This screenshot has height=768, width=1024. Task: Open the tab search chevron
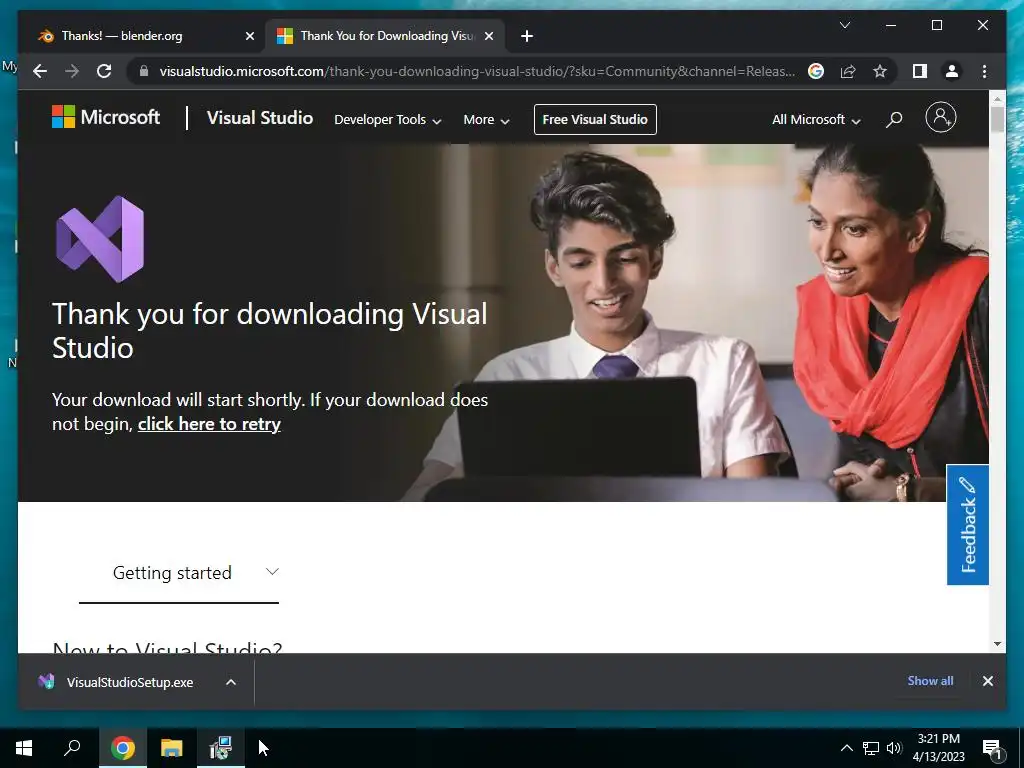click(844, 25)
